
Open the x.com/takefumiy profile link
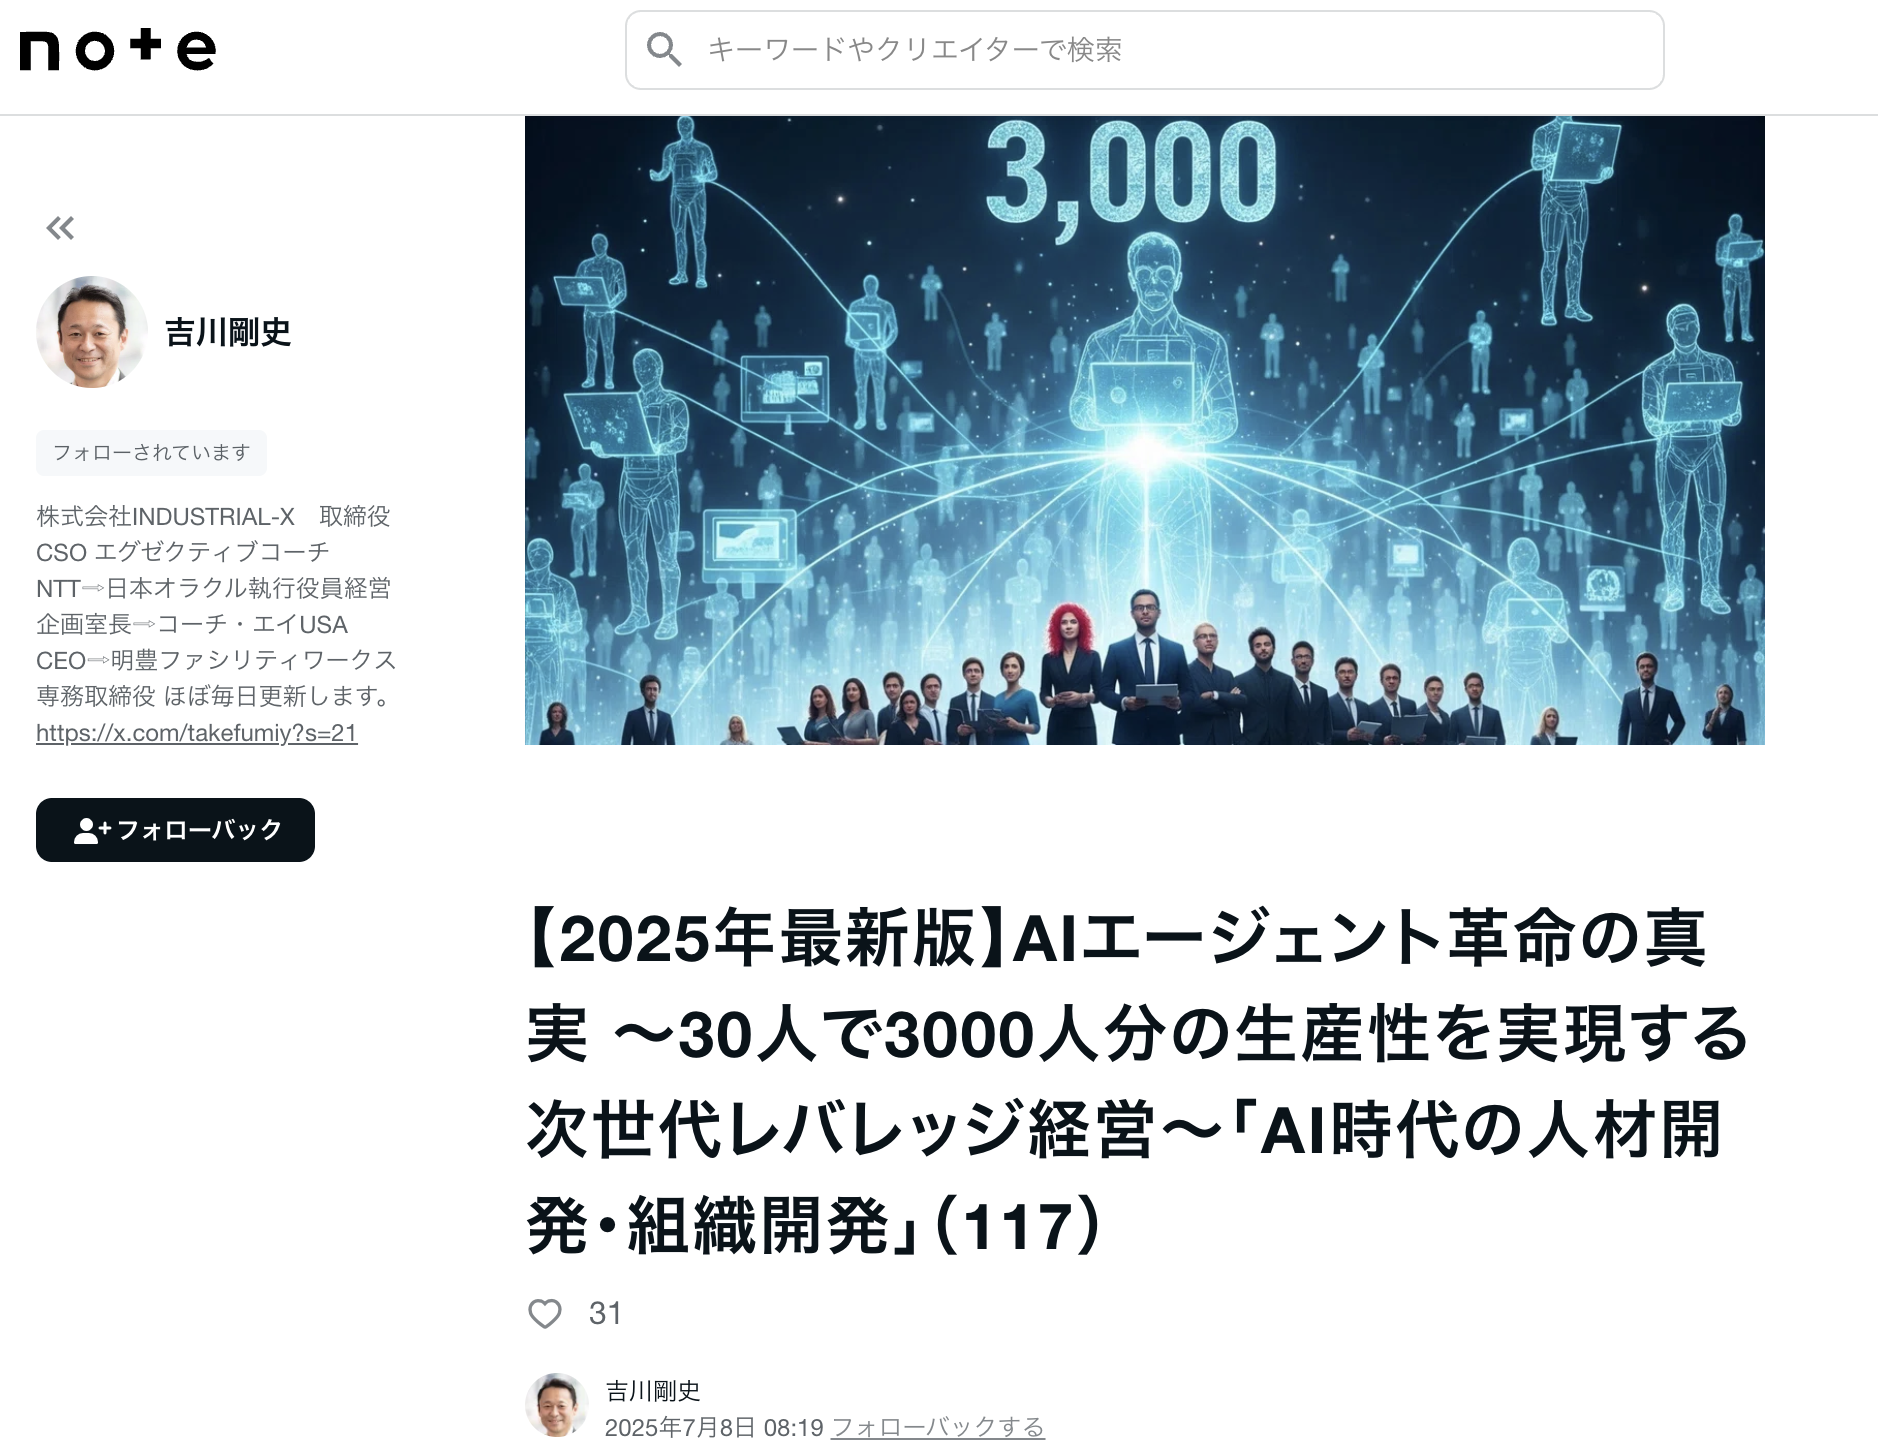197,733
